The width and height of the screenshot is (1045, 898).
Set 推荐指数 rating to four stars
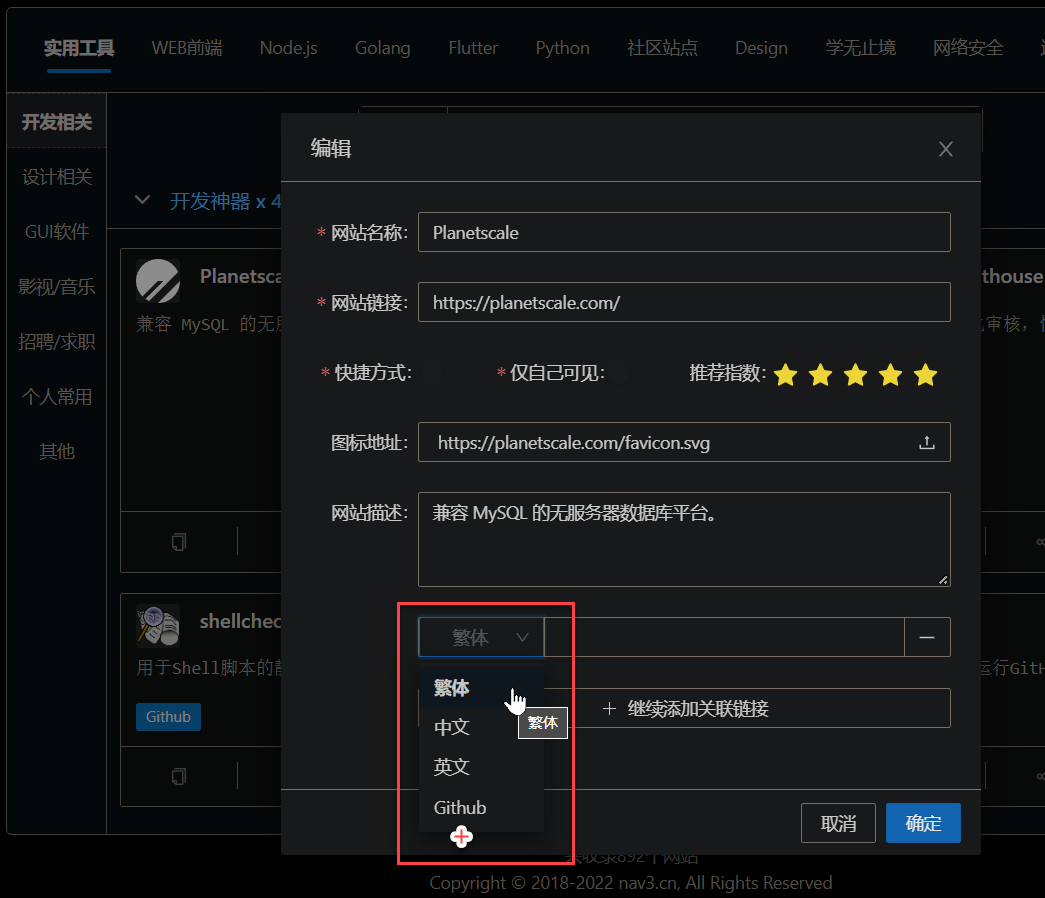tap(890, 375)
